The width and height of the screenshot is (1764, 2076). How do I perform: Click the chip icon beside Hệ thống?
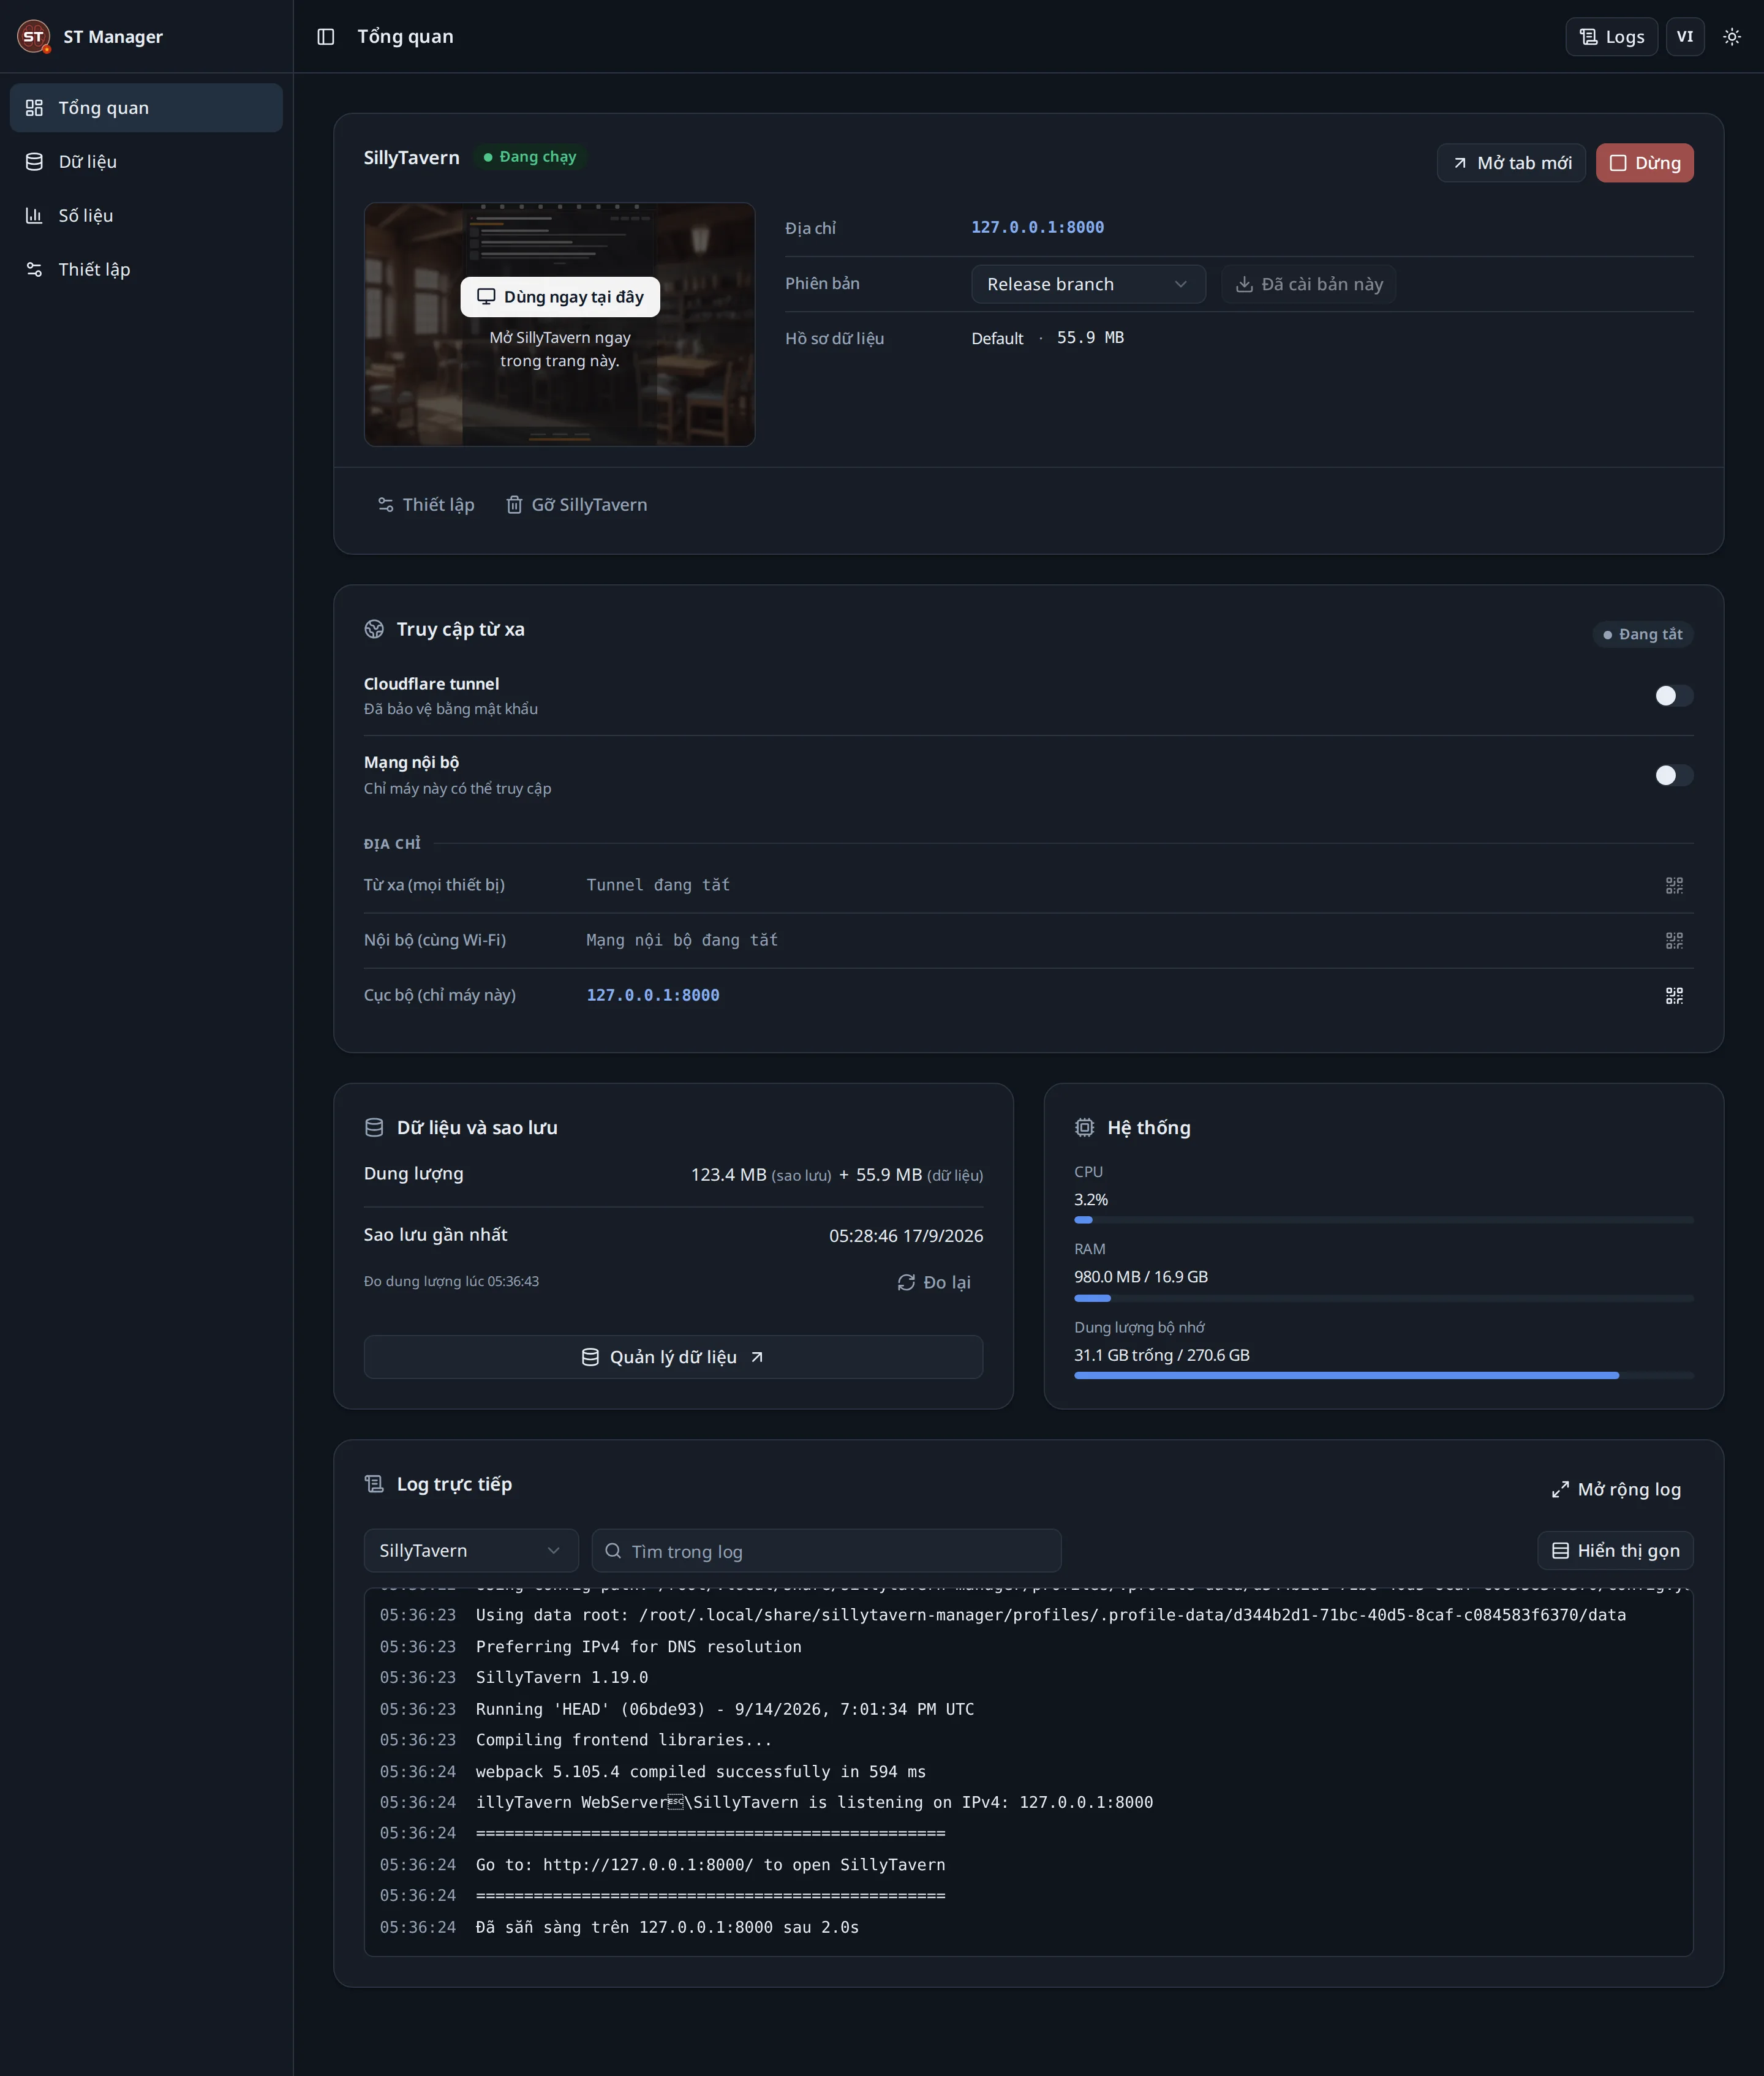pyautogui.click(x=1084, y=1127)
